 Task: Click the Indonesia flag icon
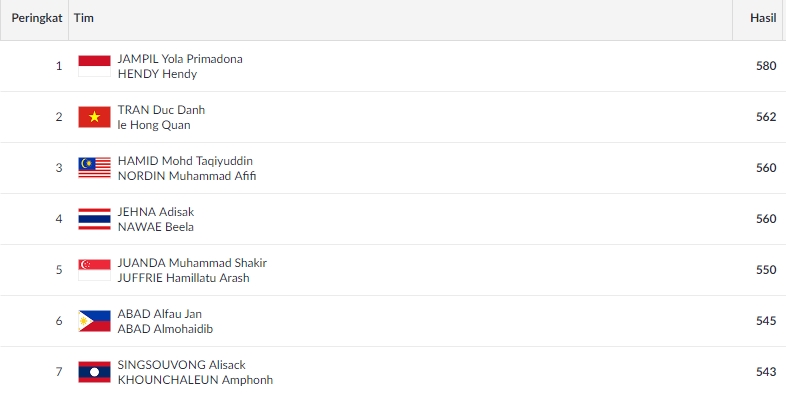click(94, 66)
